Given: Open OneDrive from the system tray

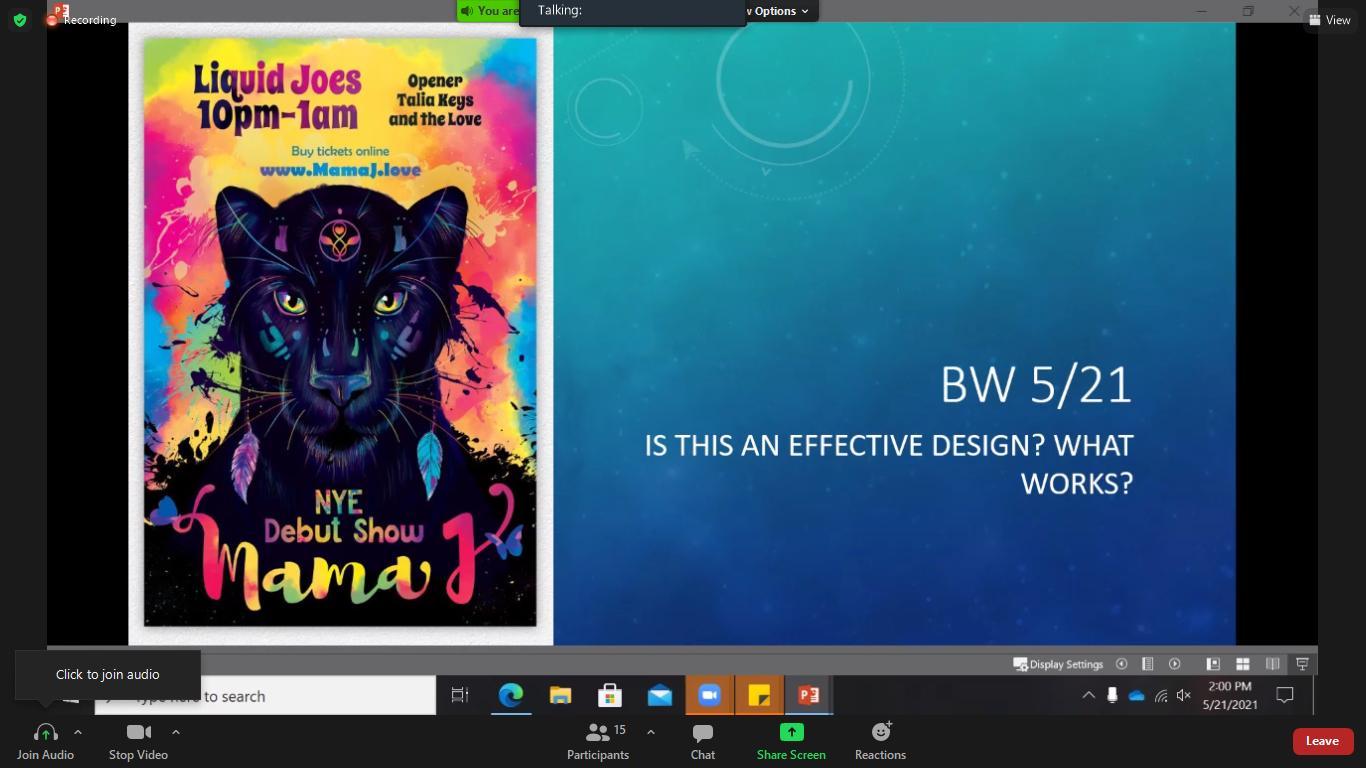Looking at the screenshot, I should (x=1136, y=696).
